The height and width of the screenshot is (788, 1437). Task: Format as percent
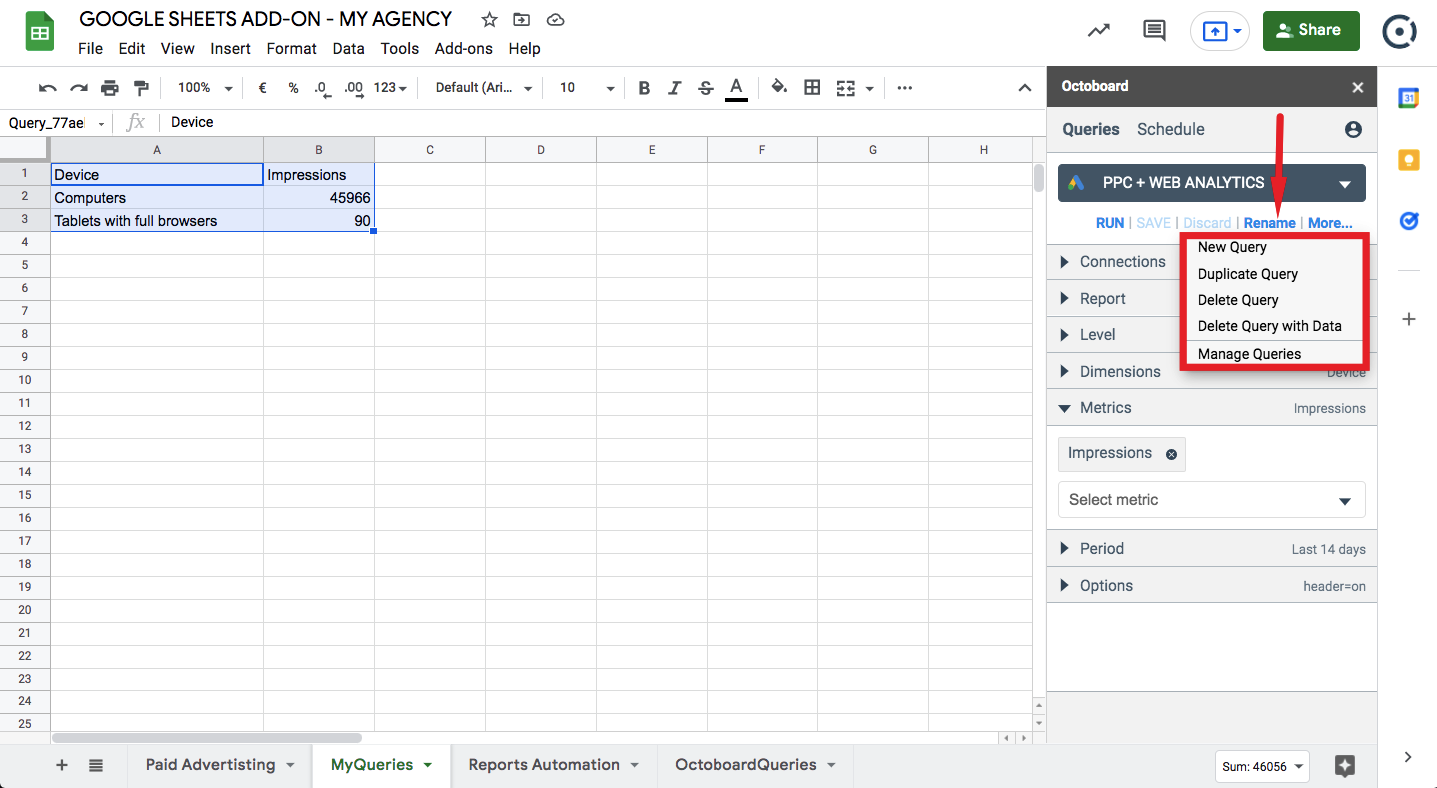[x=293, y=88]
